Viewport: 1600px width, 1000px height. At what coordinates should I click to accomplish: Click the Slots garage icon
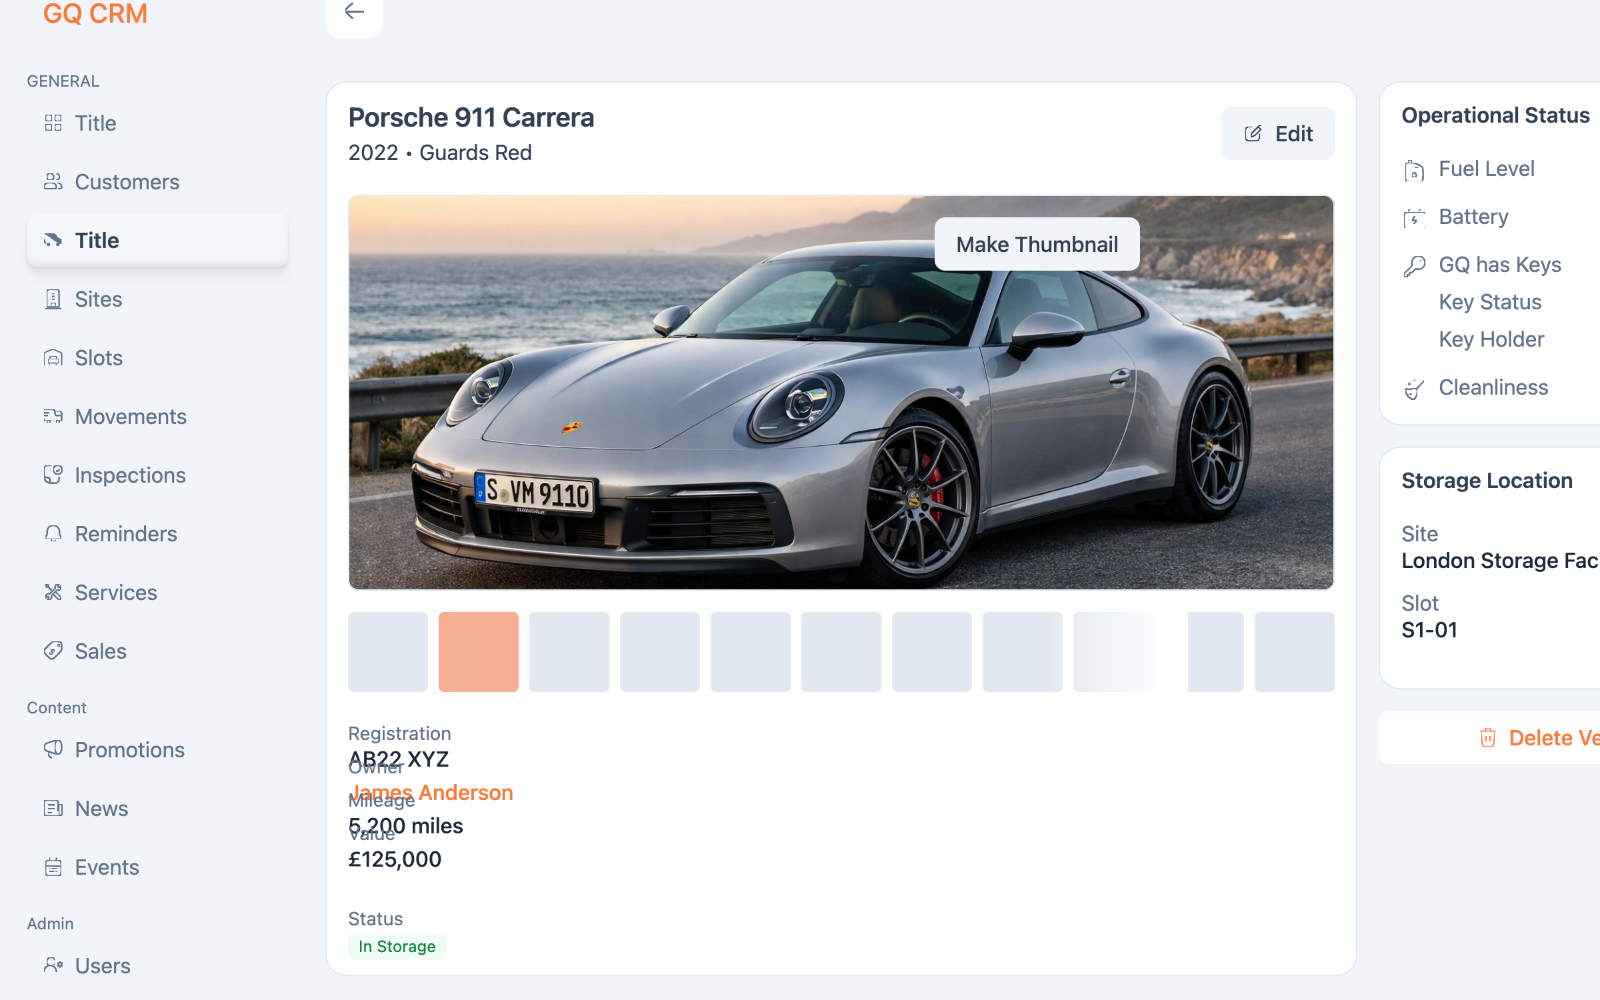tap(53, 358)
